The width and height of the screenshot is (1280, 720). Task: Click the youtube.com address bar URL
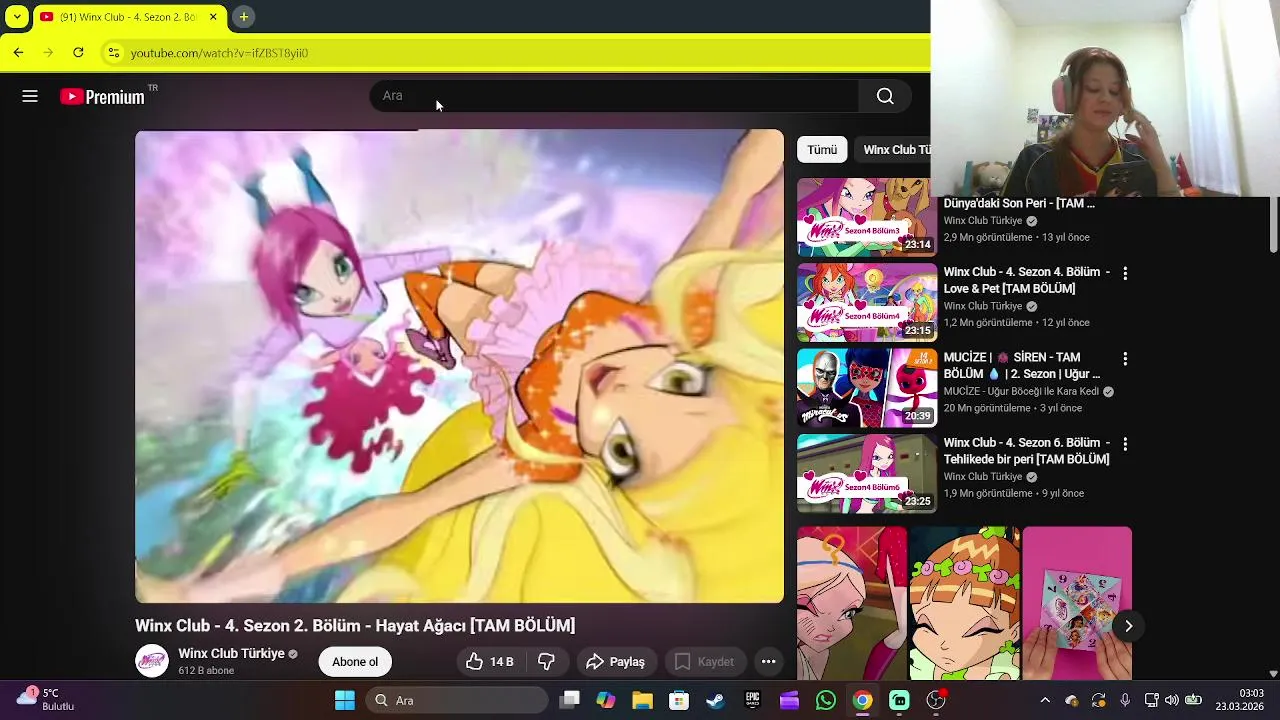point(219,53)
